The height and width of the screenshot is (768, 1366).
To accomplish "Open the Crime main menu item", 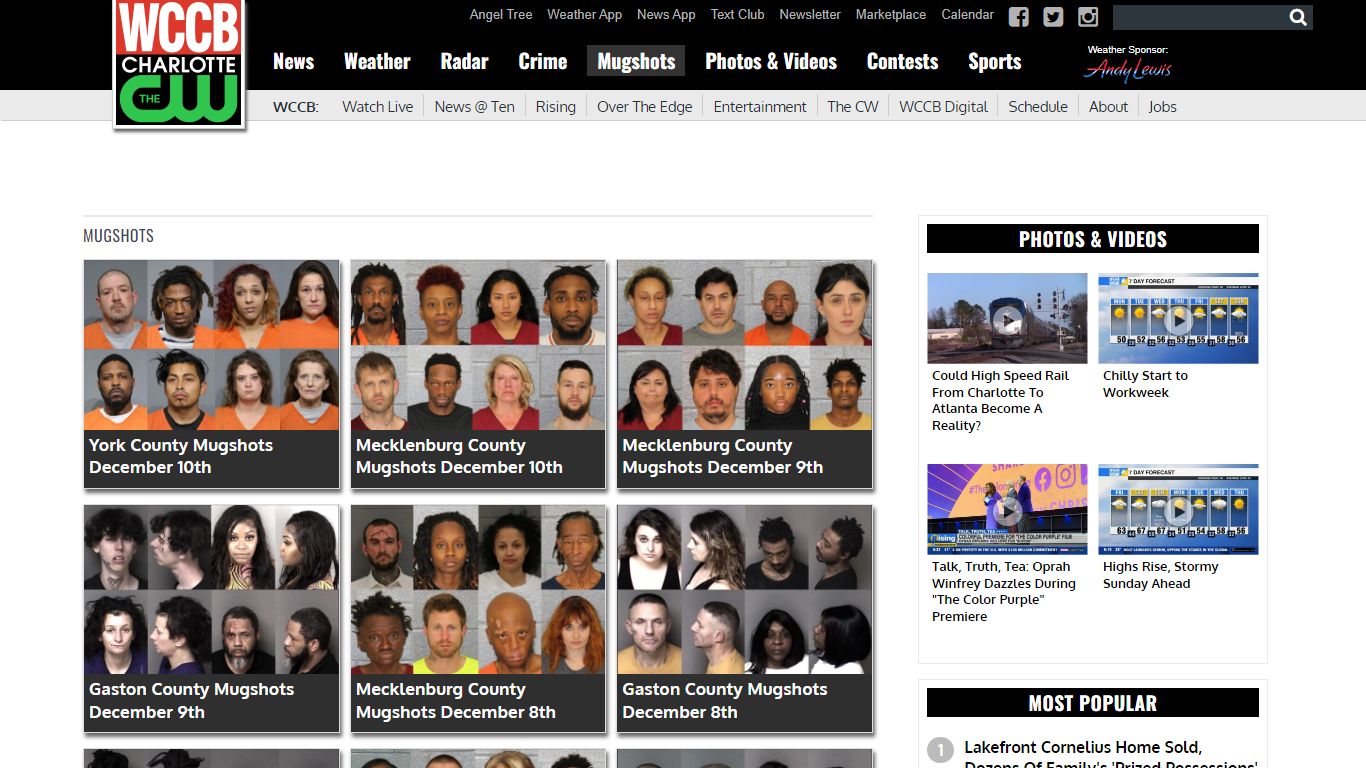I will pyautogui.click(x=543, y=61).
